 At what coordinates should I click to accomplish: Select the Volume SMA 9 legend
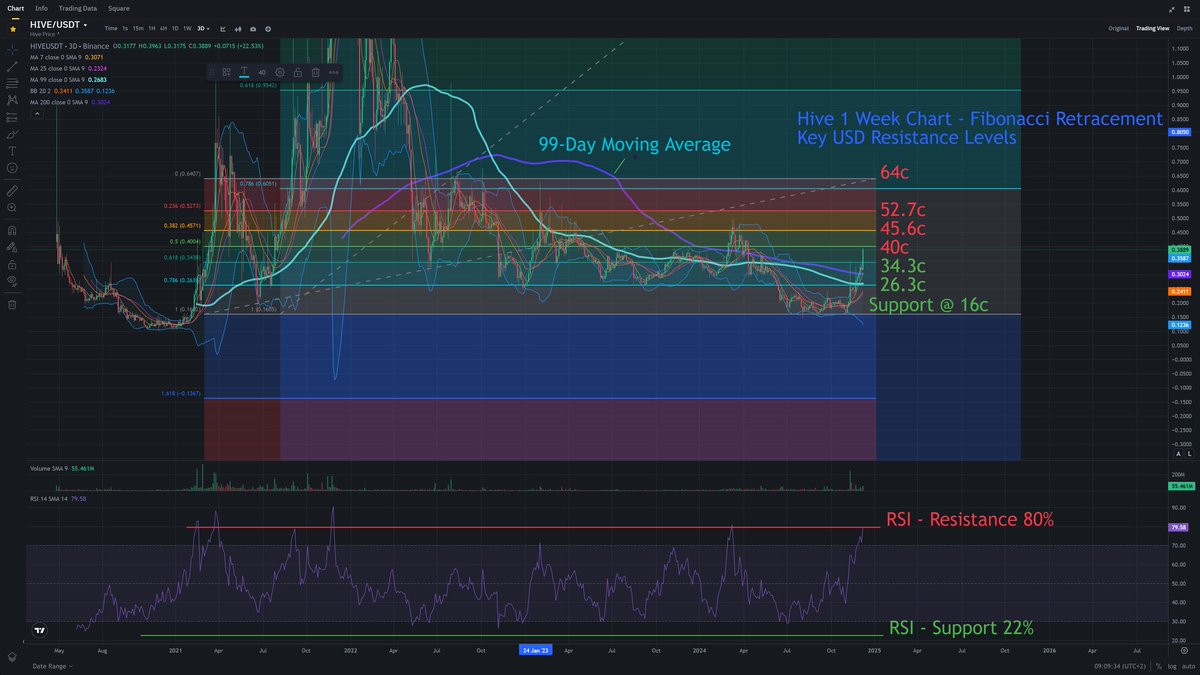pos(62,468)
